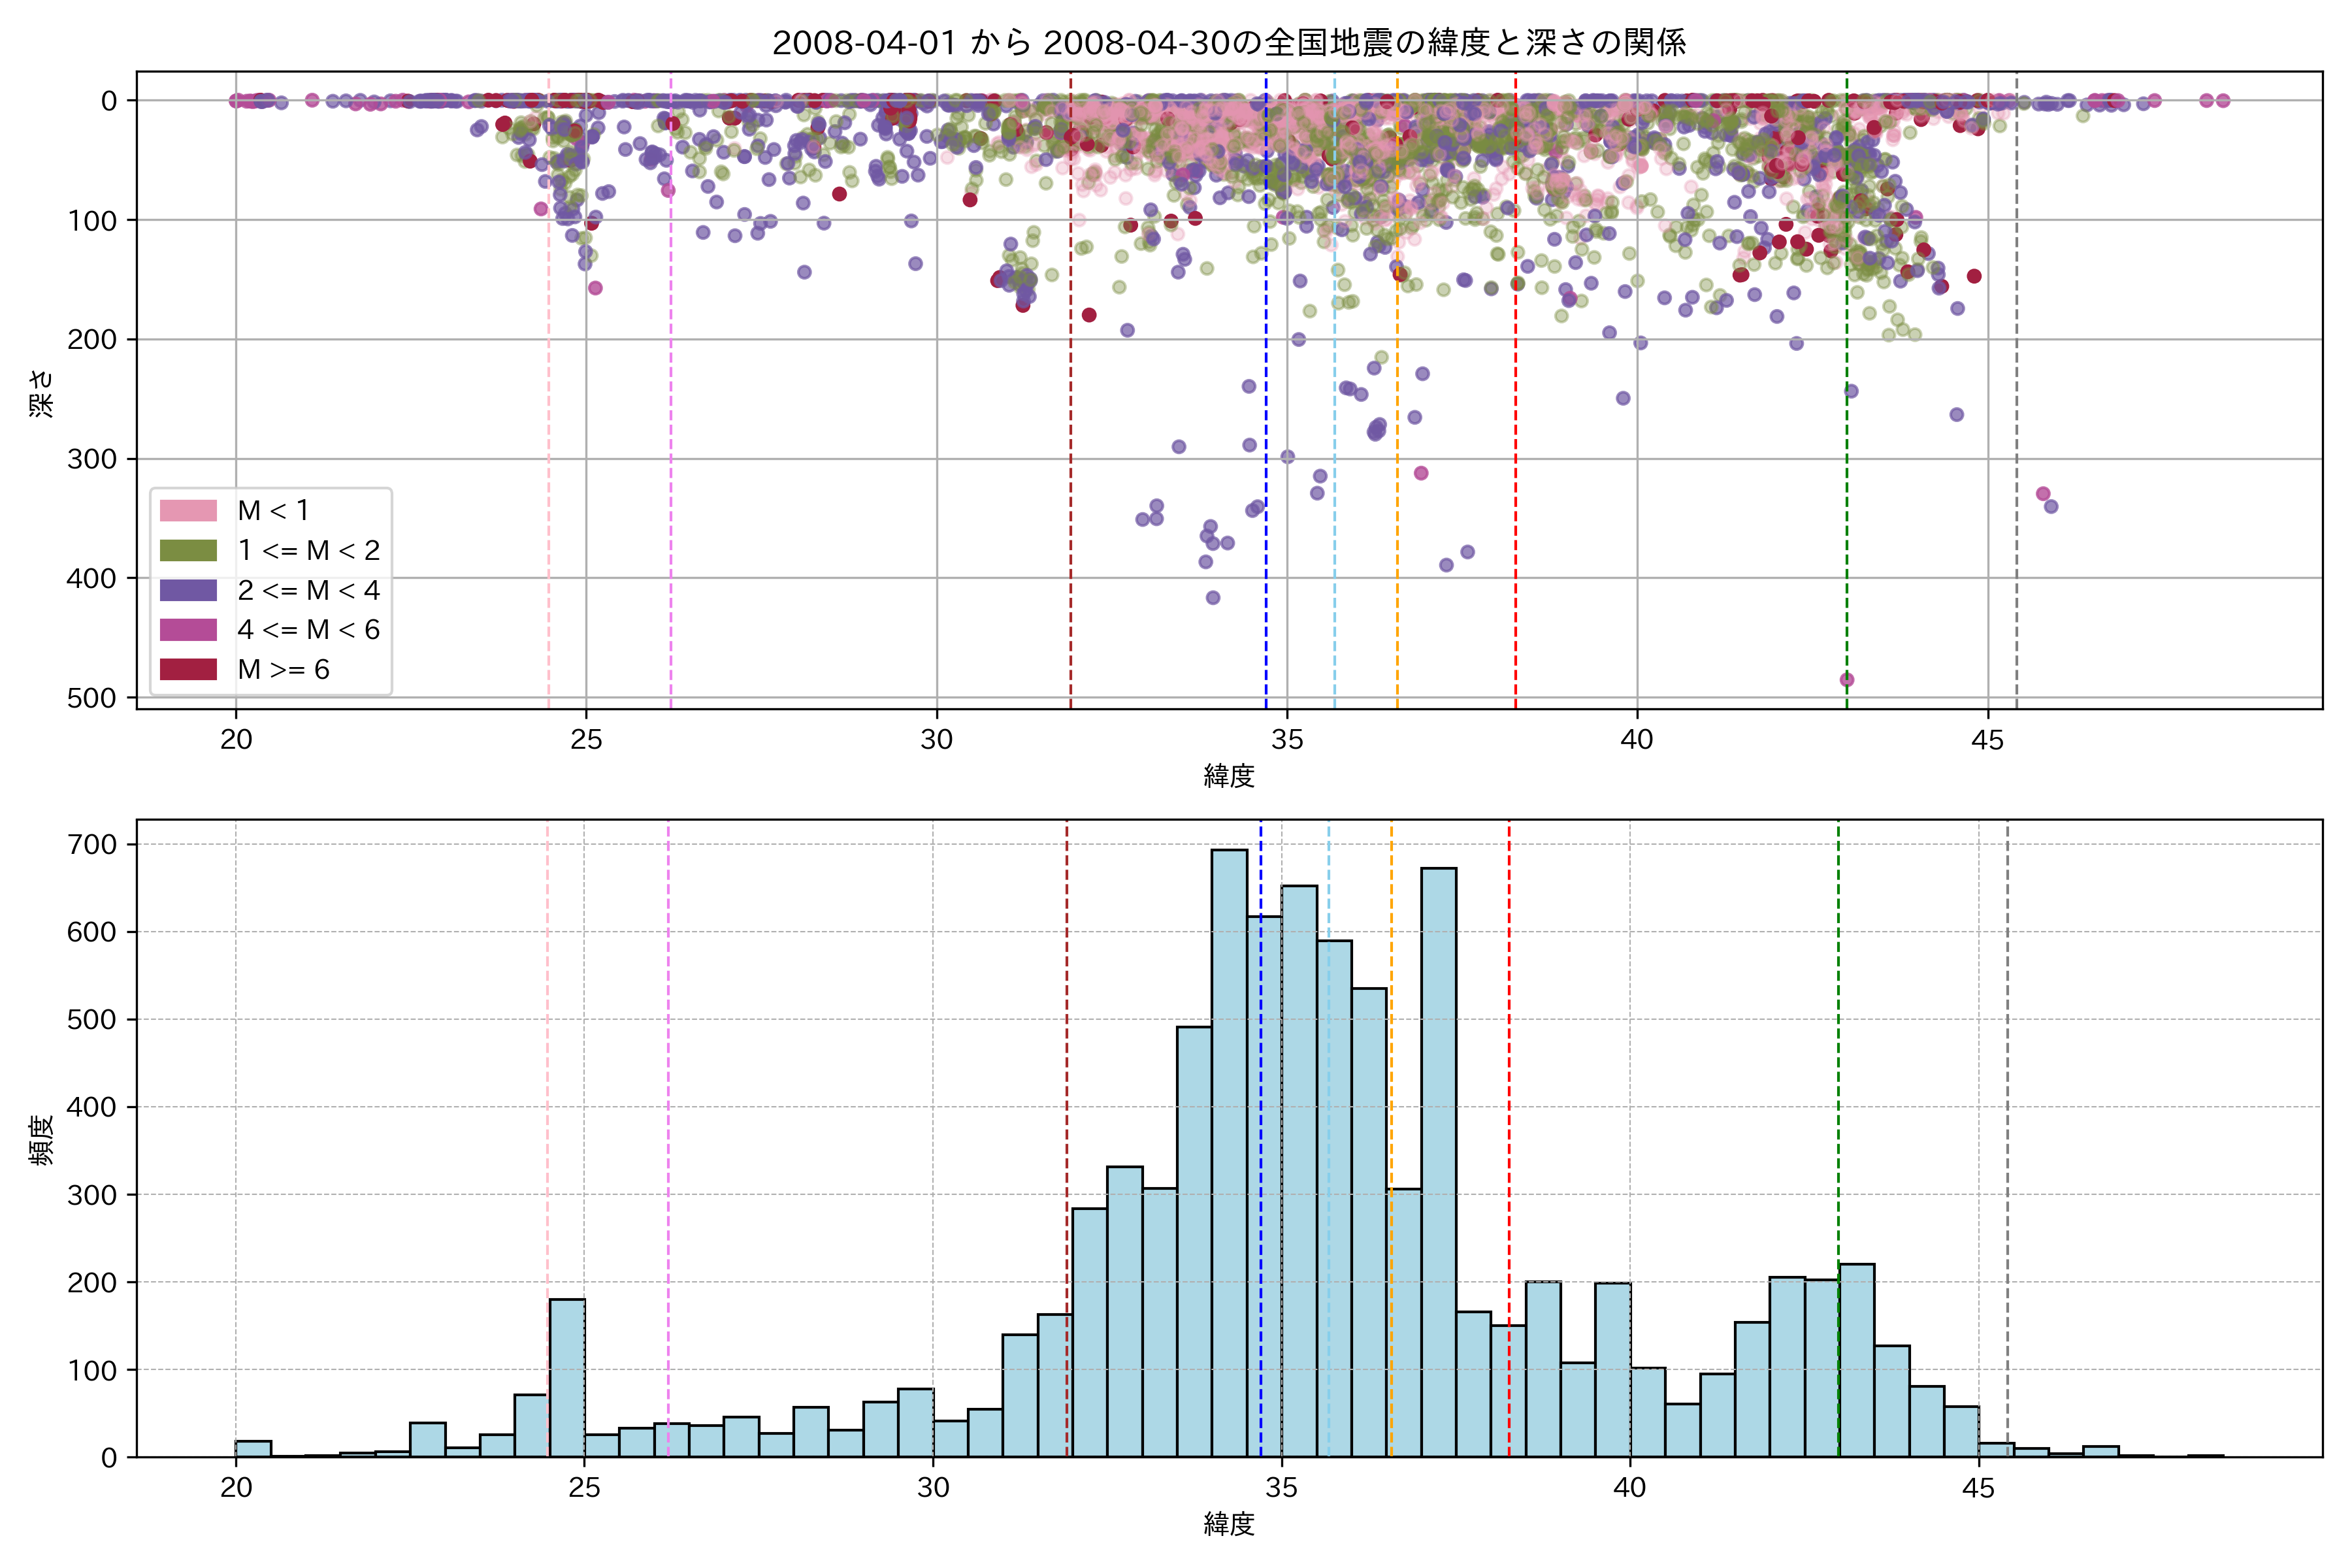The image size is (2352, 1568).
Task: Click the 45 latitude tick under histogram
Action: [1978, 1488]
